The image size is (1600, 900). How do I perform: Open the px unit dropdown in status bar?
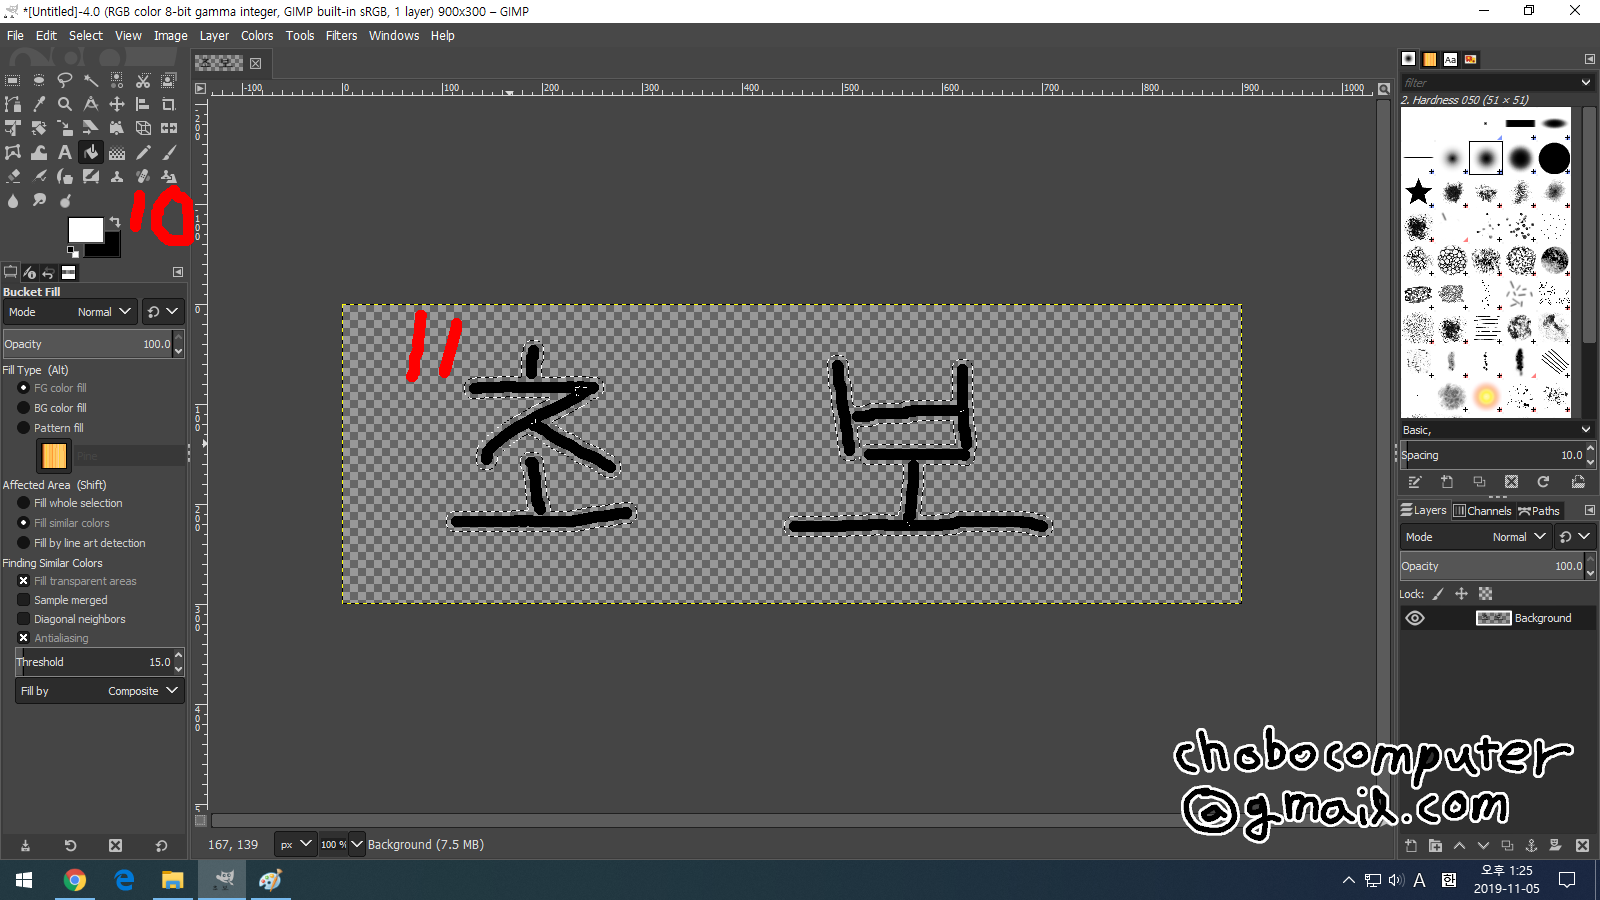point(295,845)
